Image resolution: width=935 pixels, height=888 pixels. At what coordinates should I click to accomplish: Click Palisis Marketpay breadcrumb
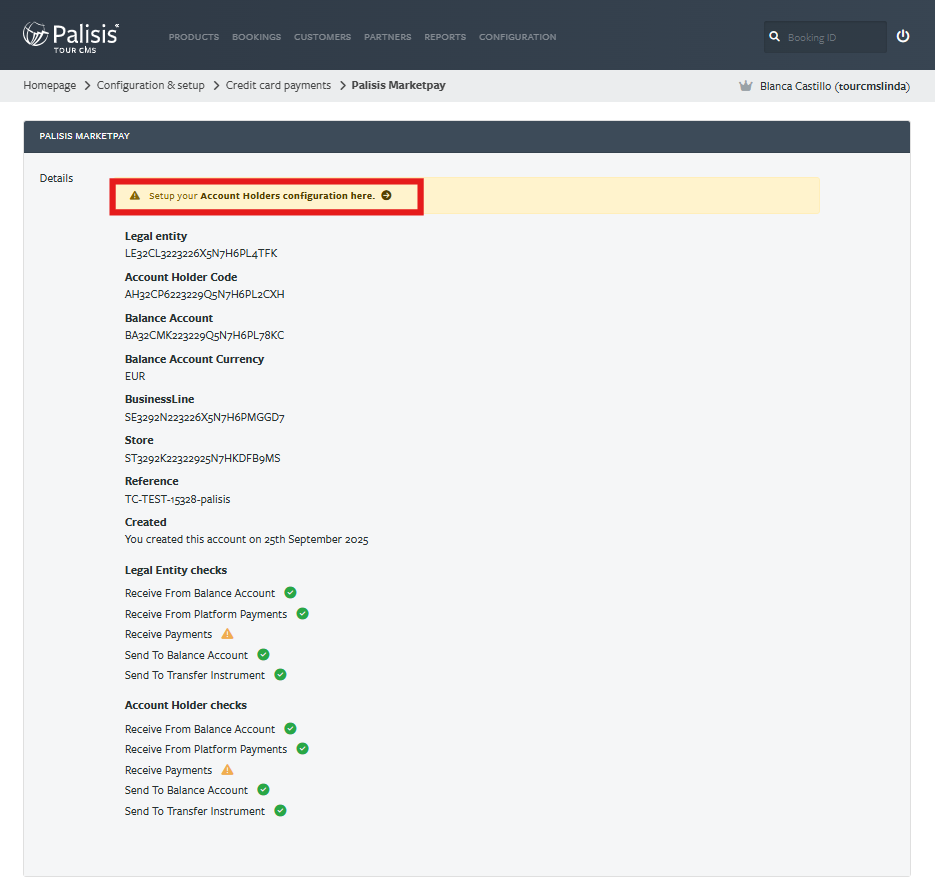tap(398, 85)
